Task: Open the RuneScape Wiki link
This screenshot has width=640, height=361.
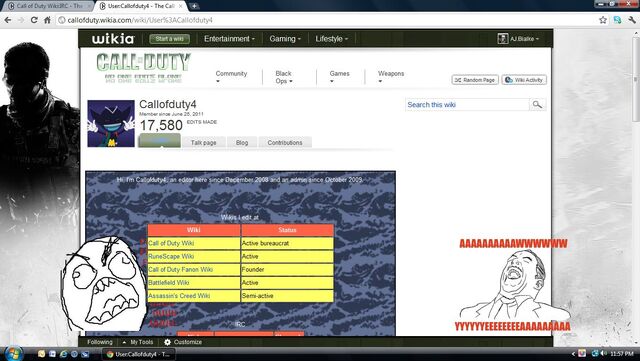Action: 171,256
